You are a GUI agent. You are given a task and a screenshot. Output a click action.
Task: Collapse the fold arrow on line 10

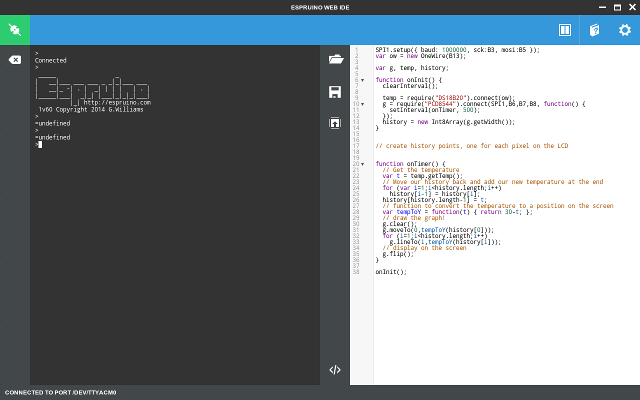(362, 104)
